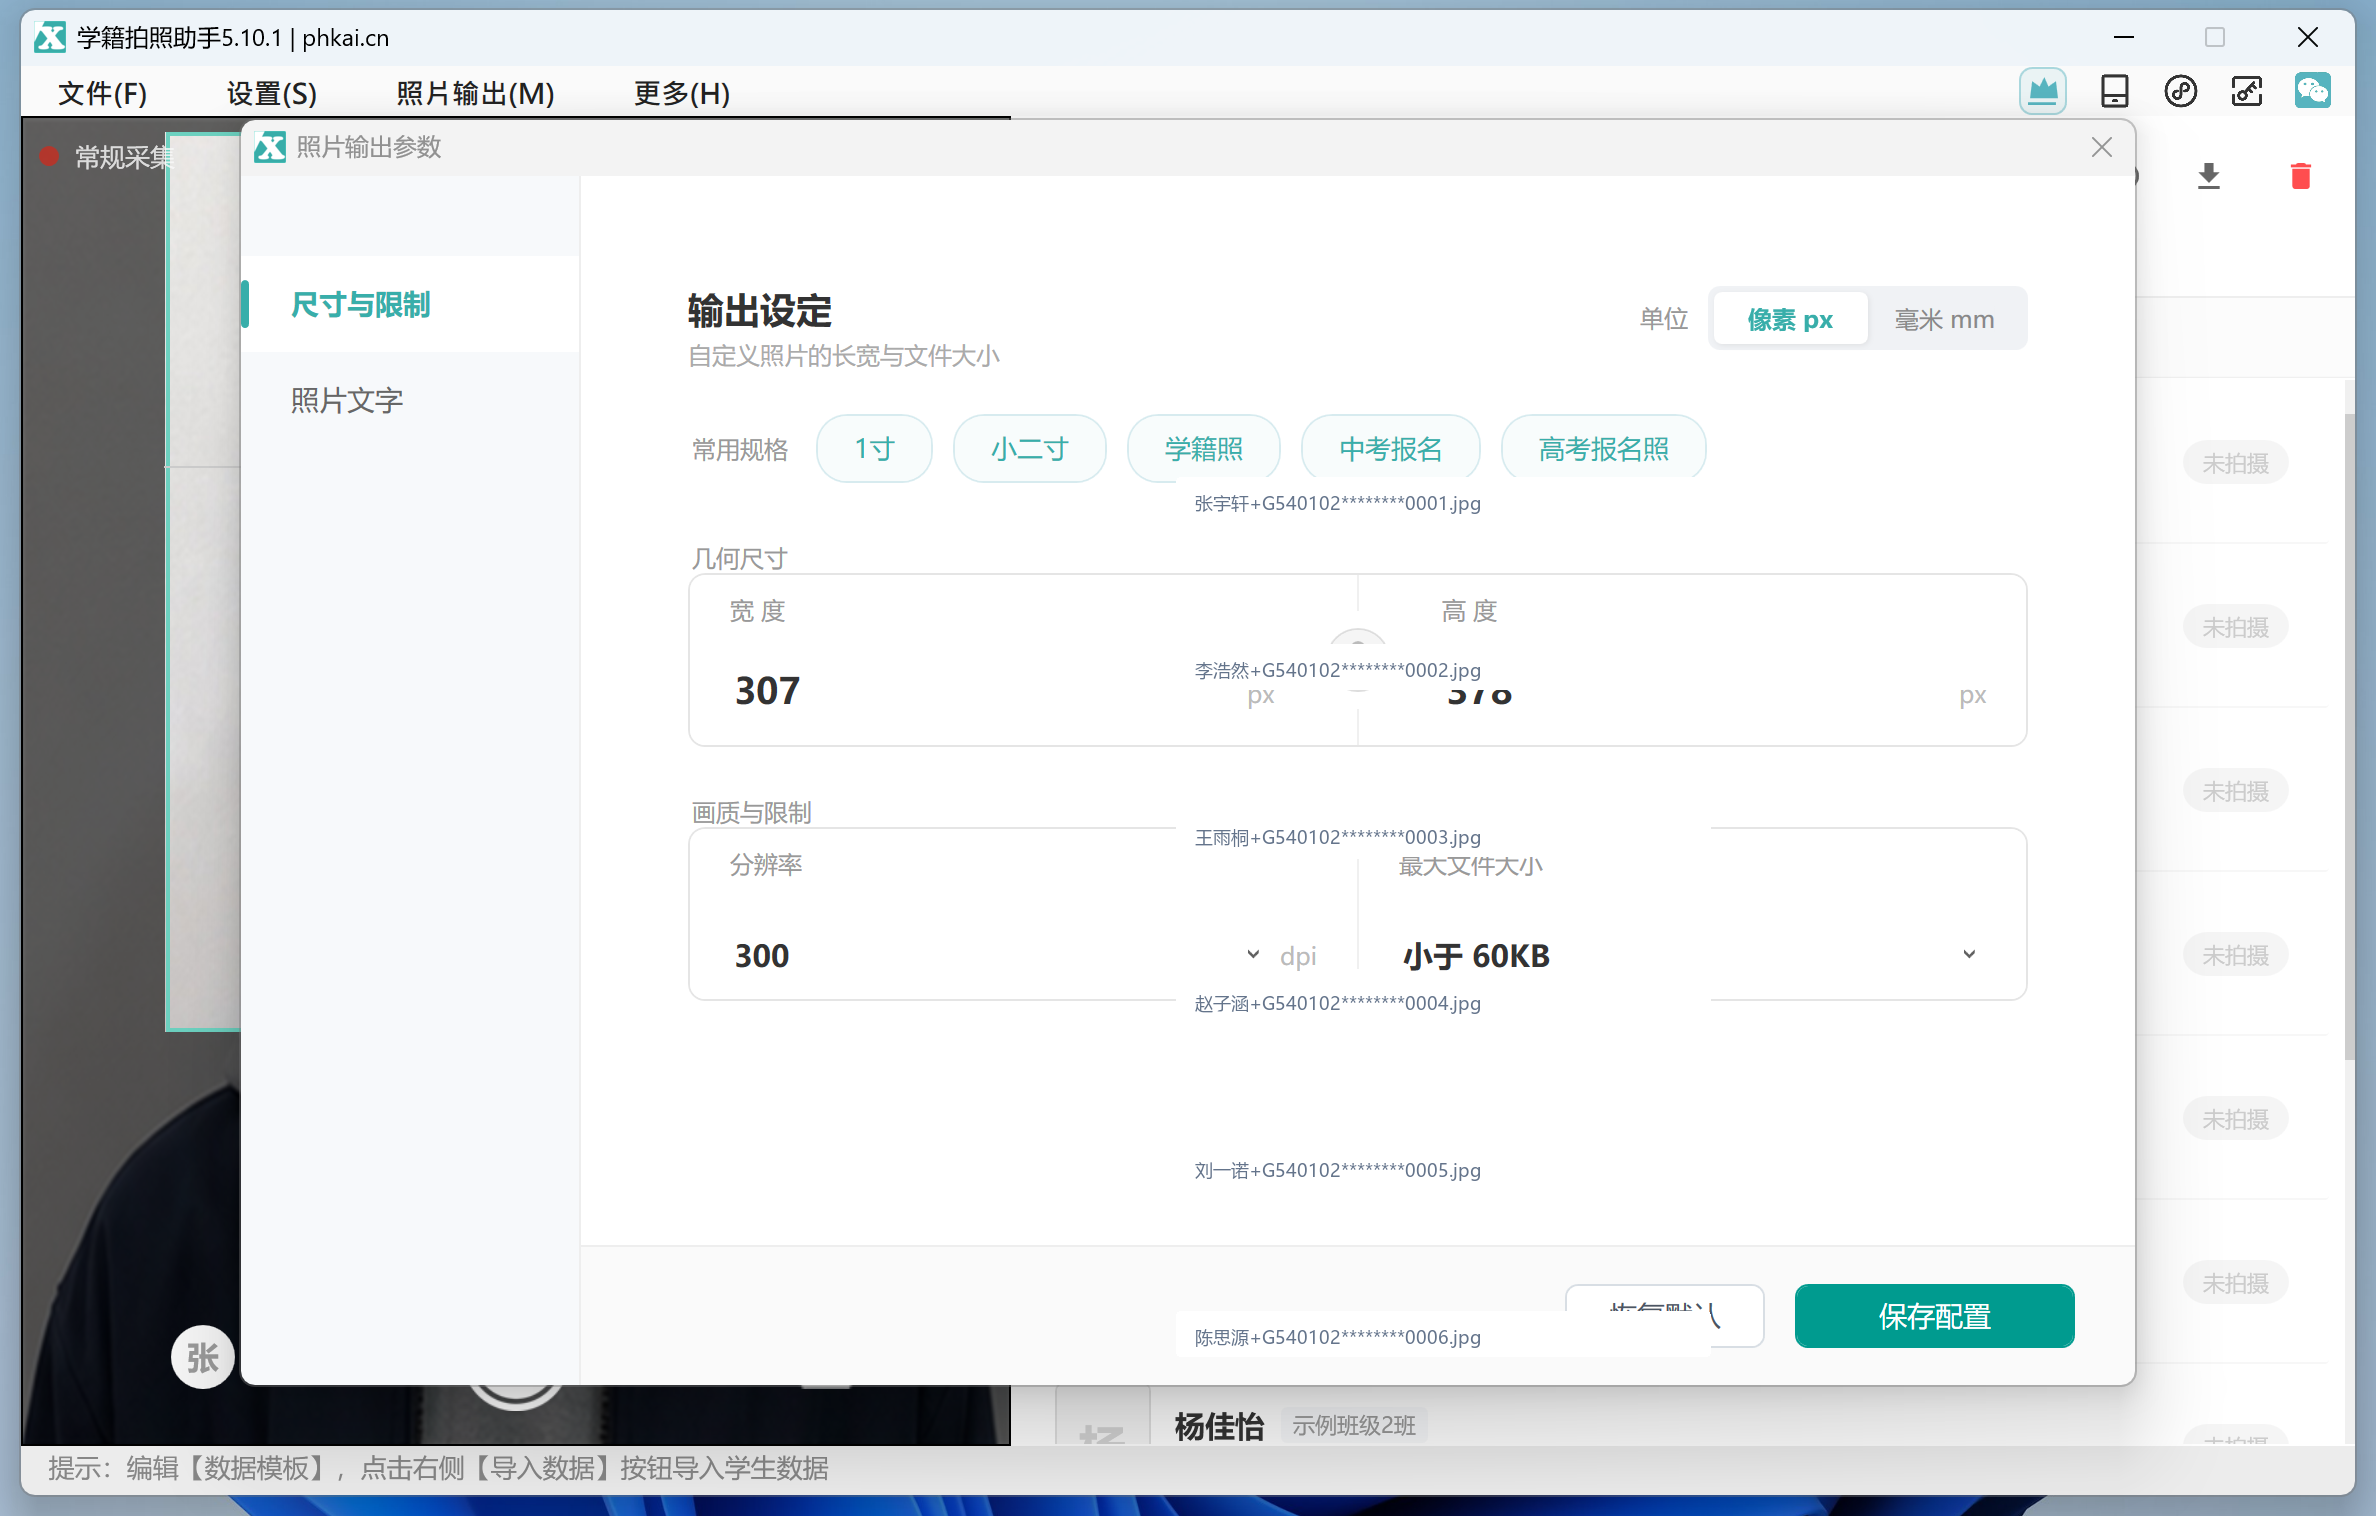Click the 保存配置 button
The width and height of the screenshot is (2376, 1516).
1934,1316
